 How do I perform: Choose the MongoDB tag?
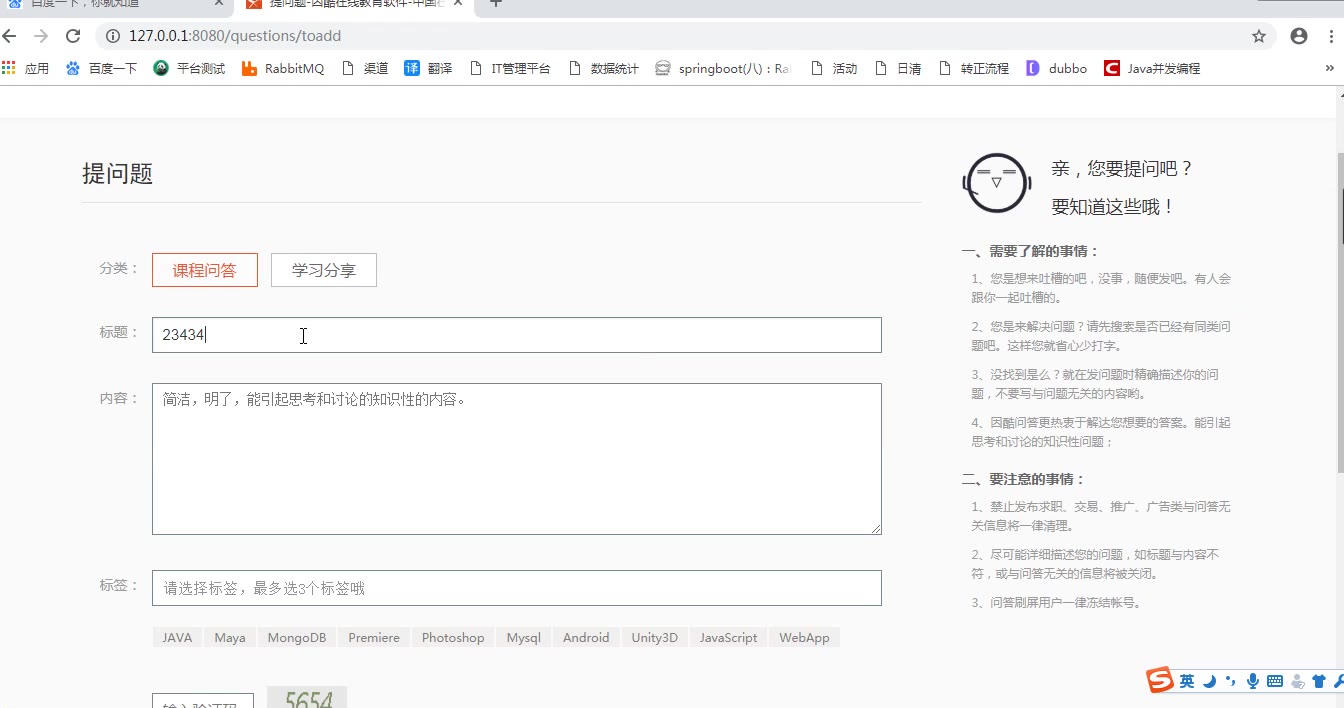pyautogui.click(x=297, y=637)
